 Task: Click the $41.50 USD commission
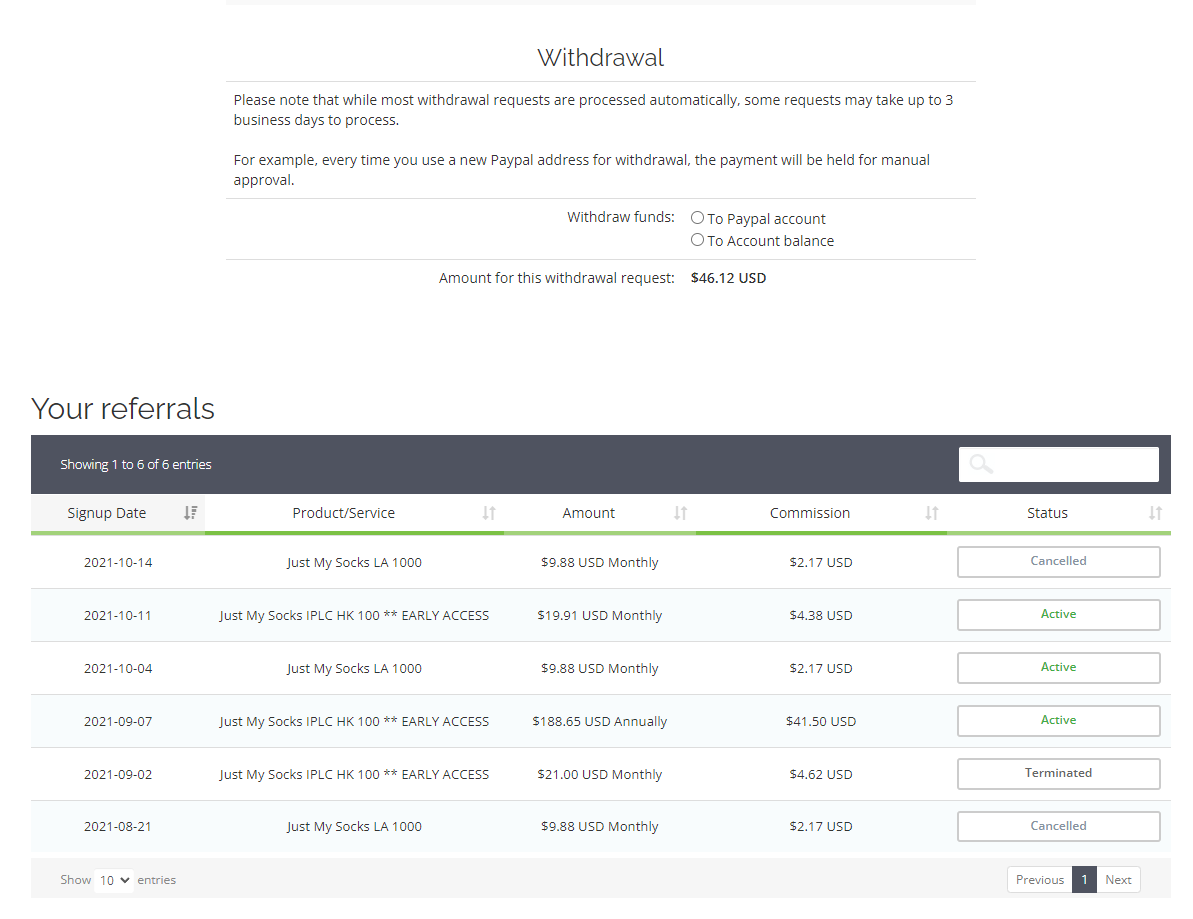coord(821,721)
